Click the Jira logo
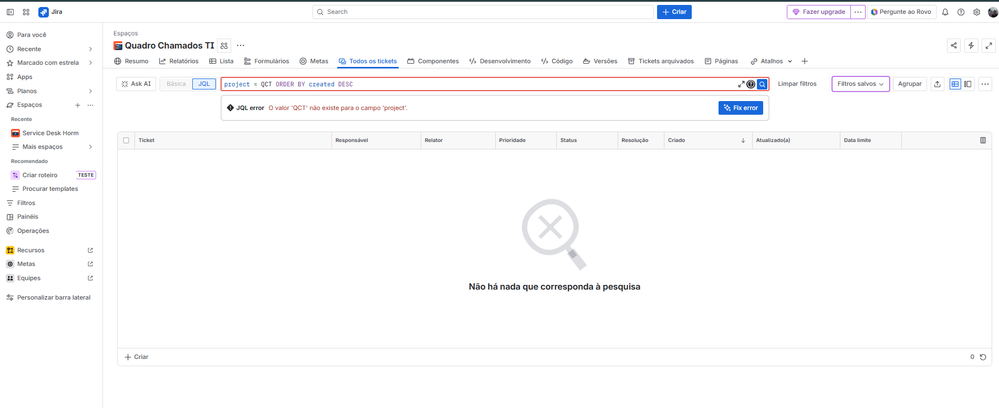 coord(50,12)
